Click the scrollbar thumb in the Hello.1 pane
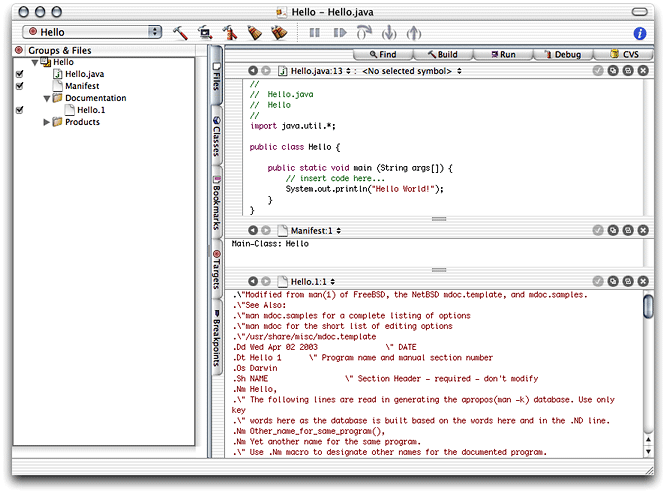667x492 pixels. (648, 306)
